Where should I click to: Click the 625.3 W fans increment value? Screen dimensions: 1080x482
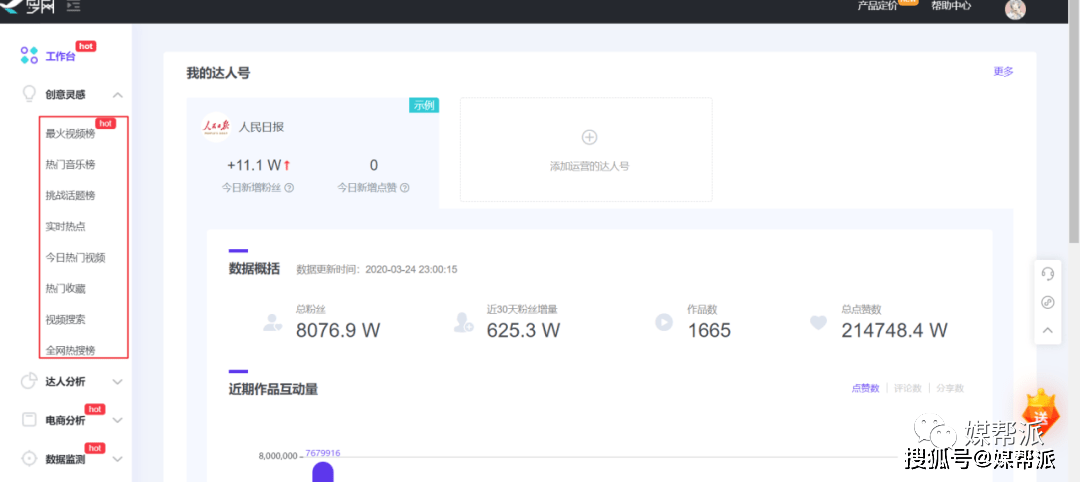pos(523,331)
